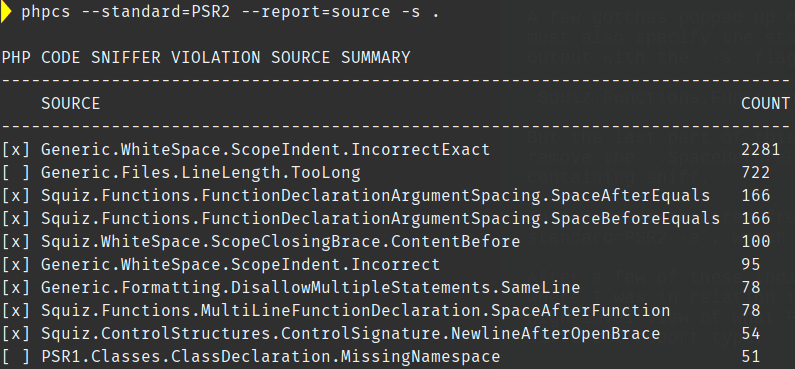Screen dimensions: 795x369
Task: Select Generic.Formatting.DisallowMultipleStatements.SameLine text
Action: [x=310, y=287]
